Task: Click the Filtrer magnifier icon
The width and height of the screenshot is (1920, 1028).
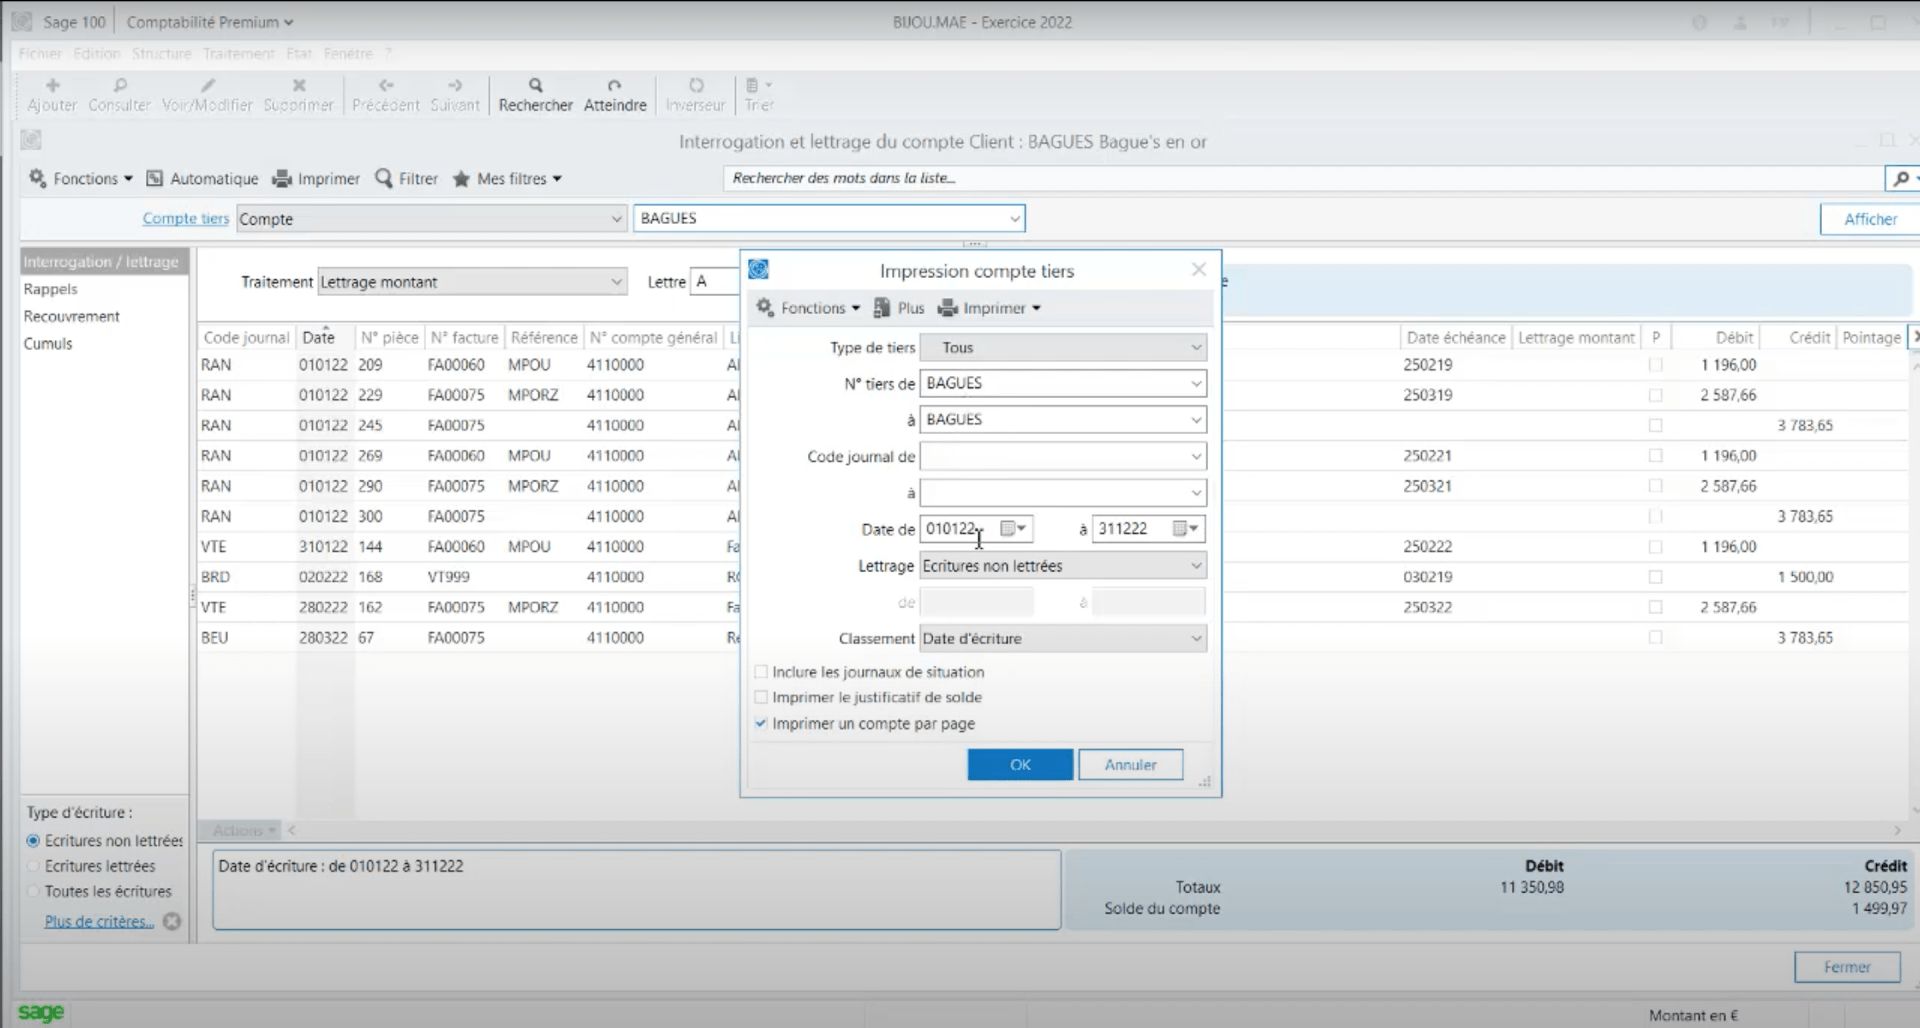Action: click(384, 179)
